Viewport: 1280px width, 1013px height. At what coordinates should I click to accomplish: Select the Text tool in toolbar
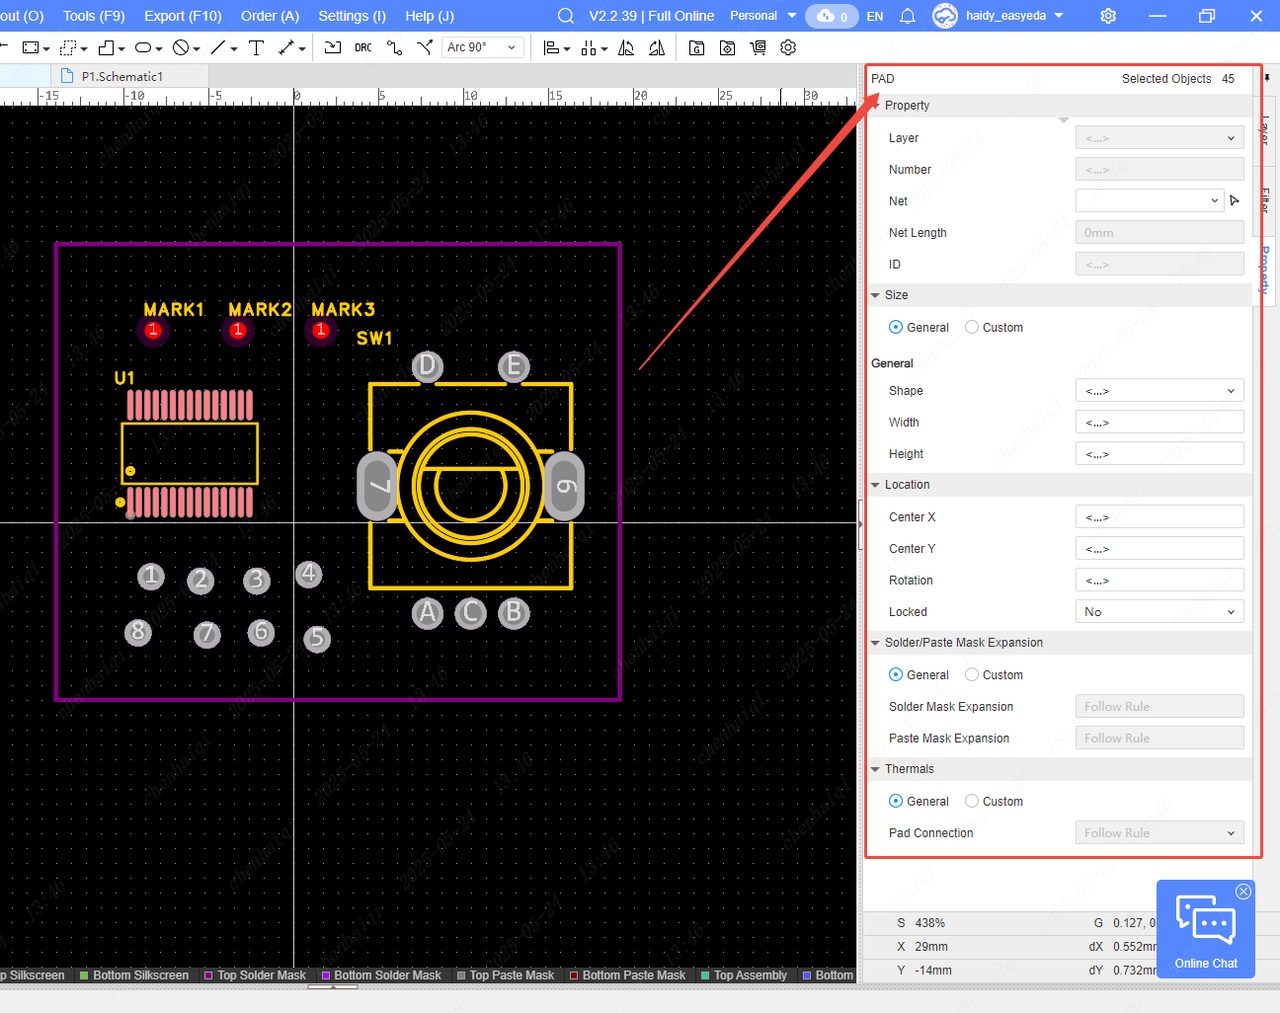pos(256,48)
